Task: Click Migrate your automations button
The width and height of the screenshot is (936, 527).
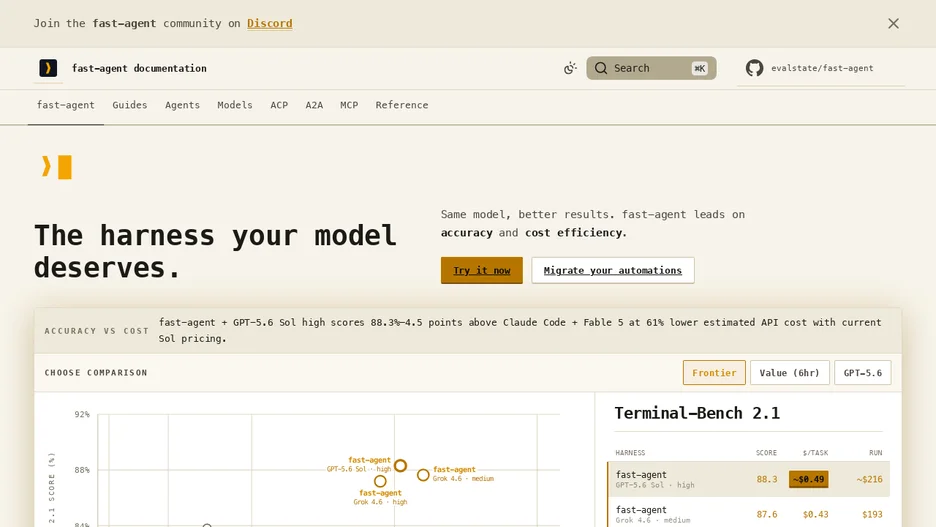Action: click(612, 270)
